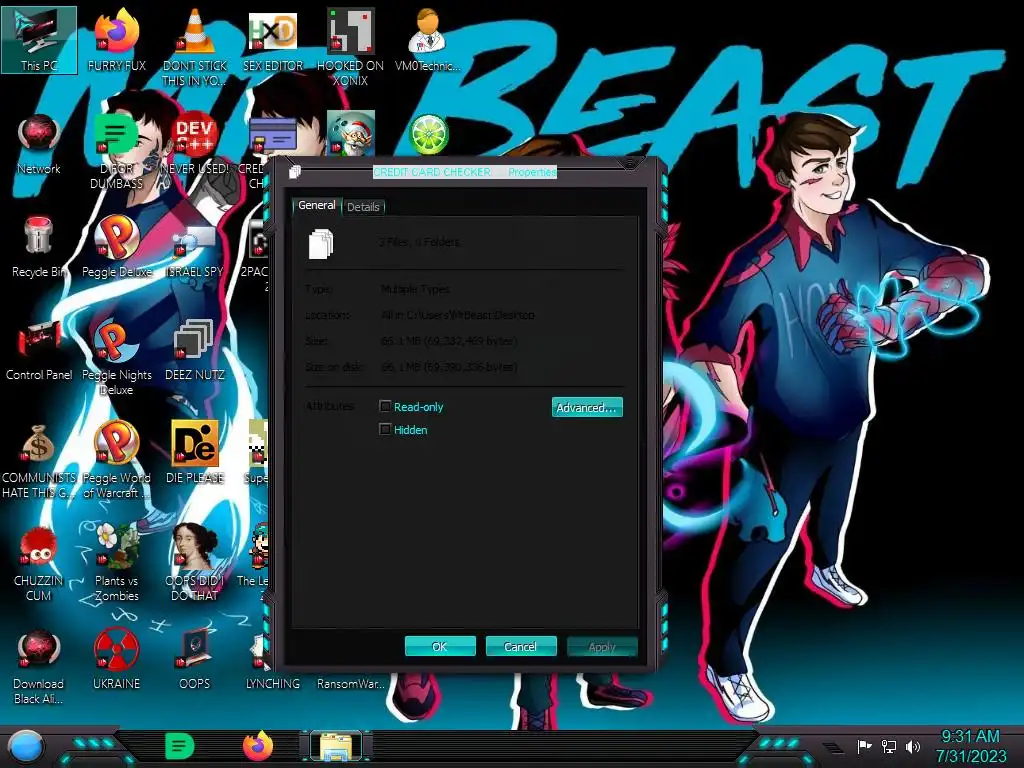This screenshot has width=1024, height=768.
Task: Switch to the General tab
Action: (x=317, y=205)
